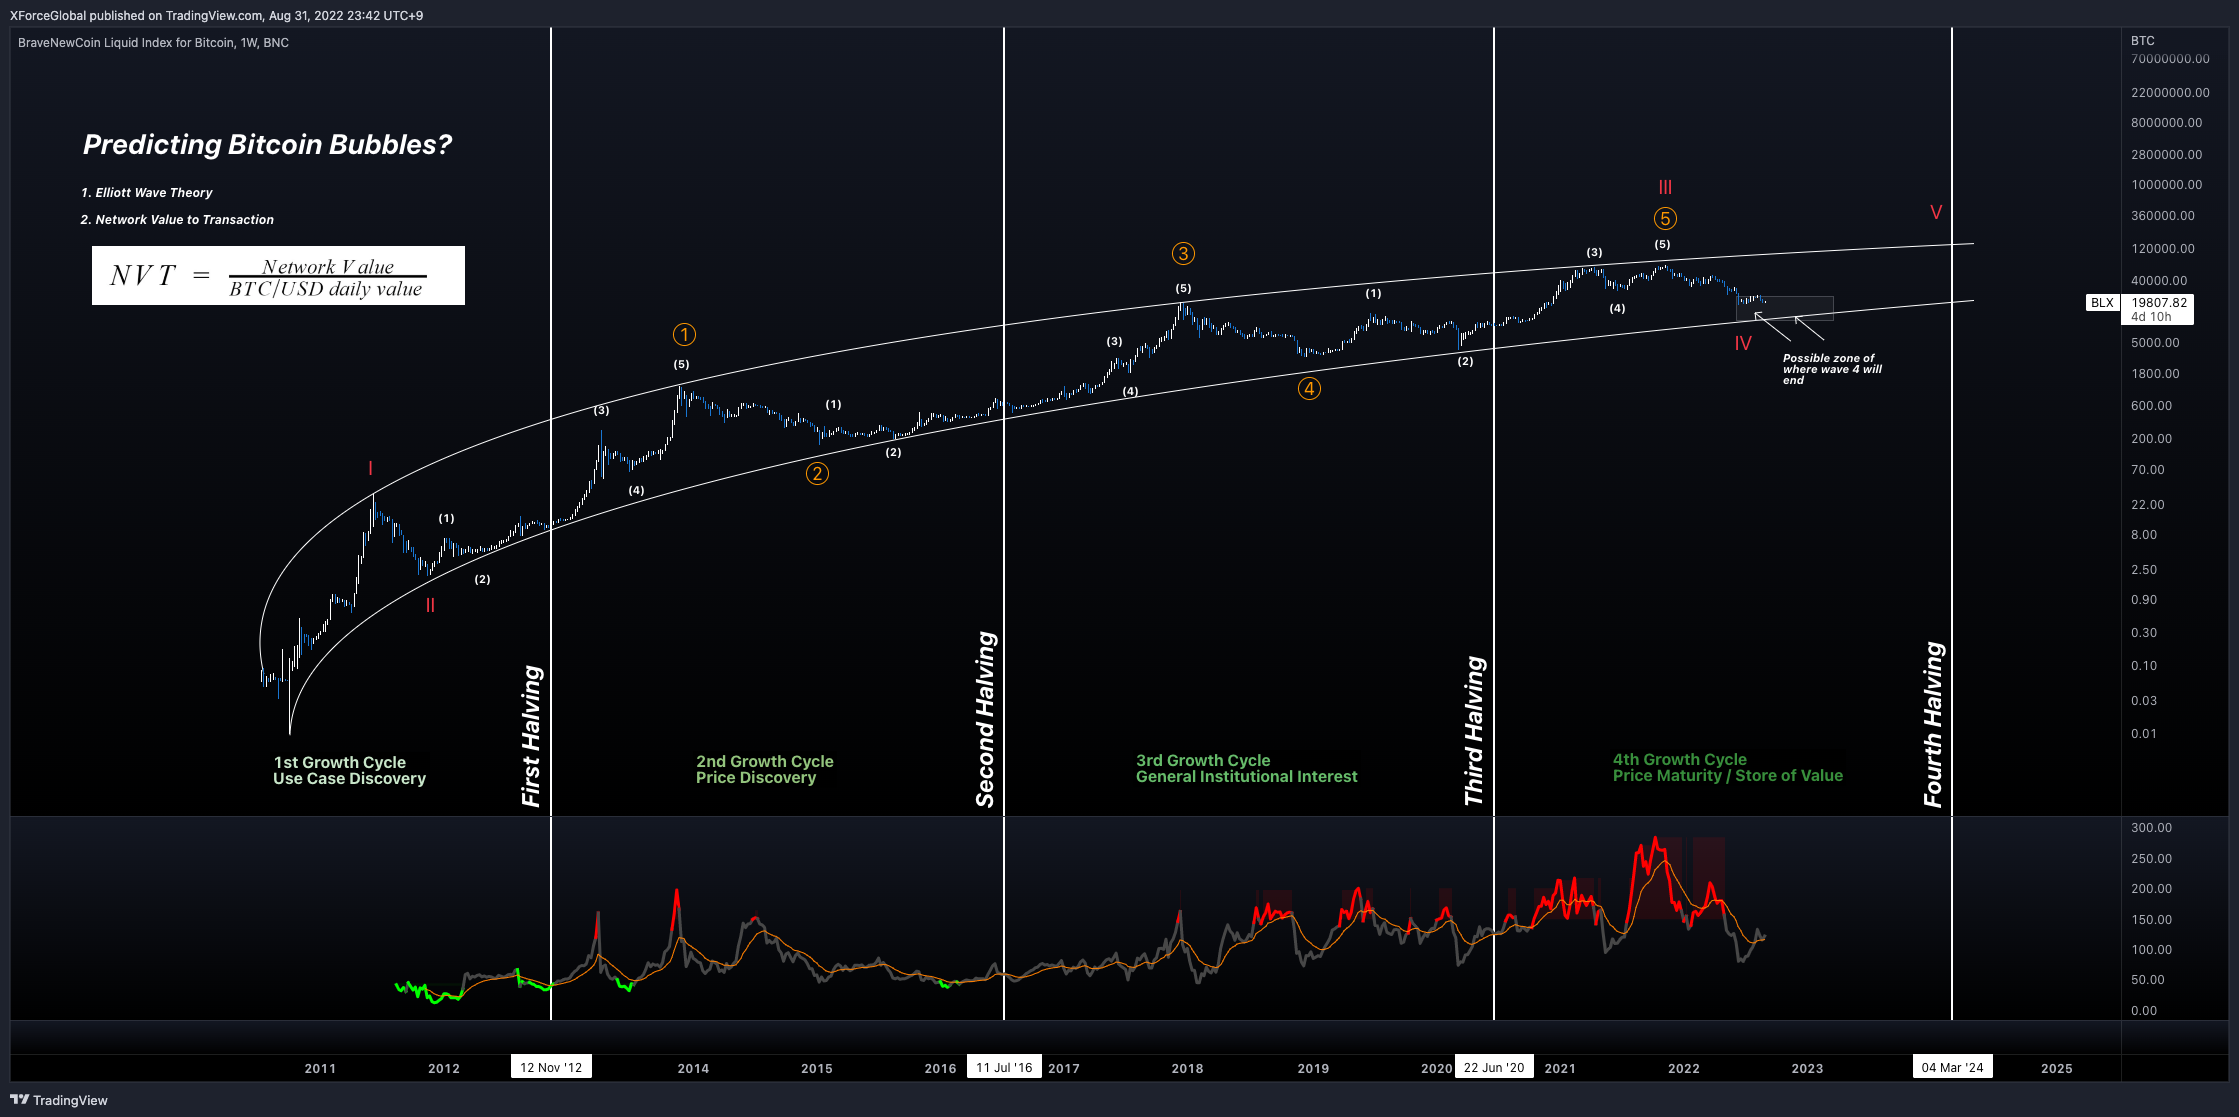Click the 'First Halving' vertical label
The width and height of the screenshot is (2239, 1117).
point(531,736)
